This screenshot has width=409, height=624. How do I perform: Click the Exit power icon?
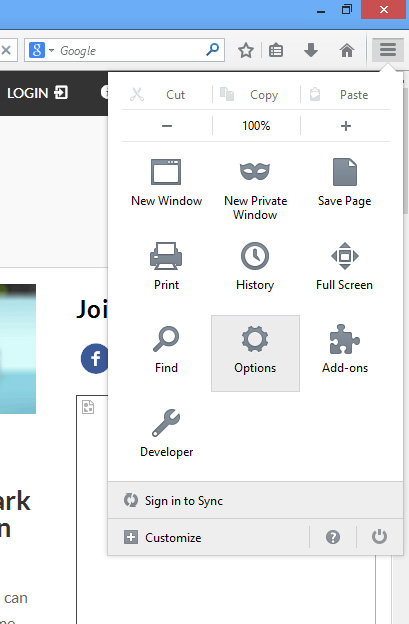click(x=379, y=537)
